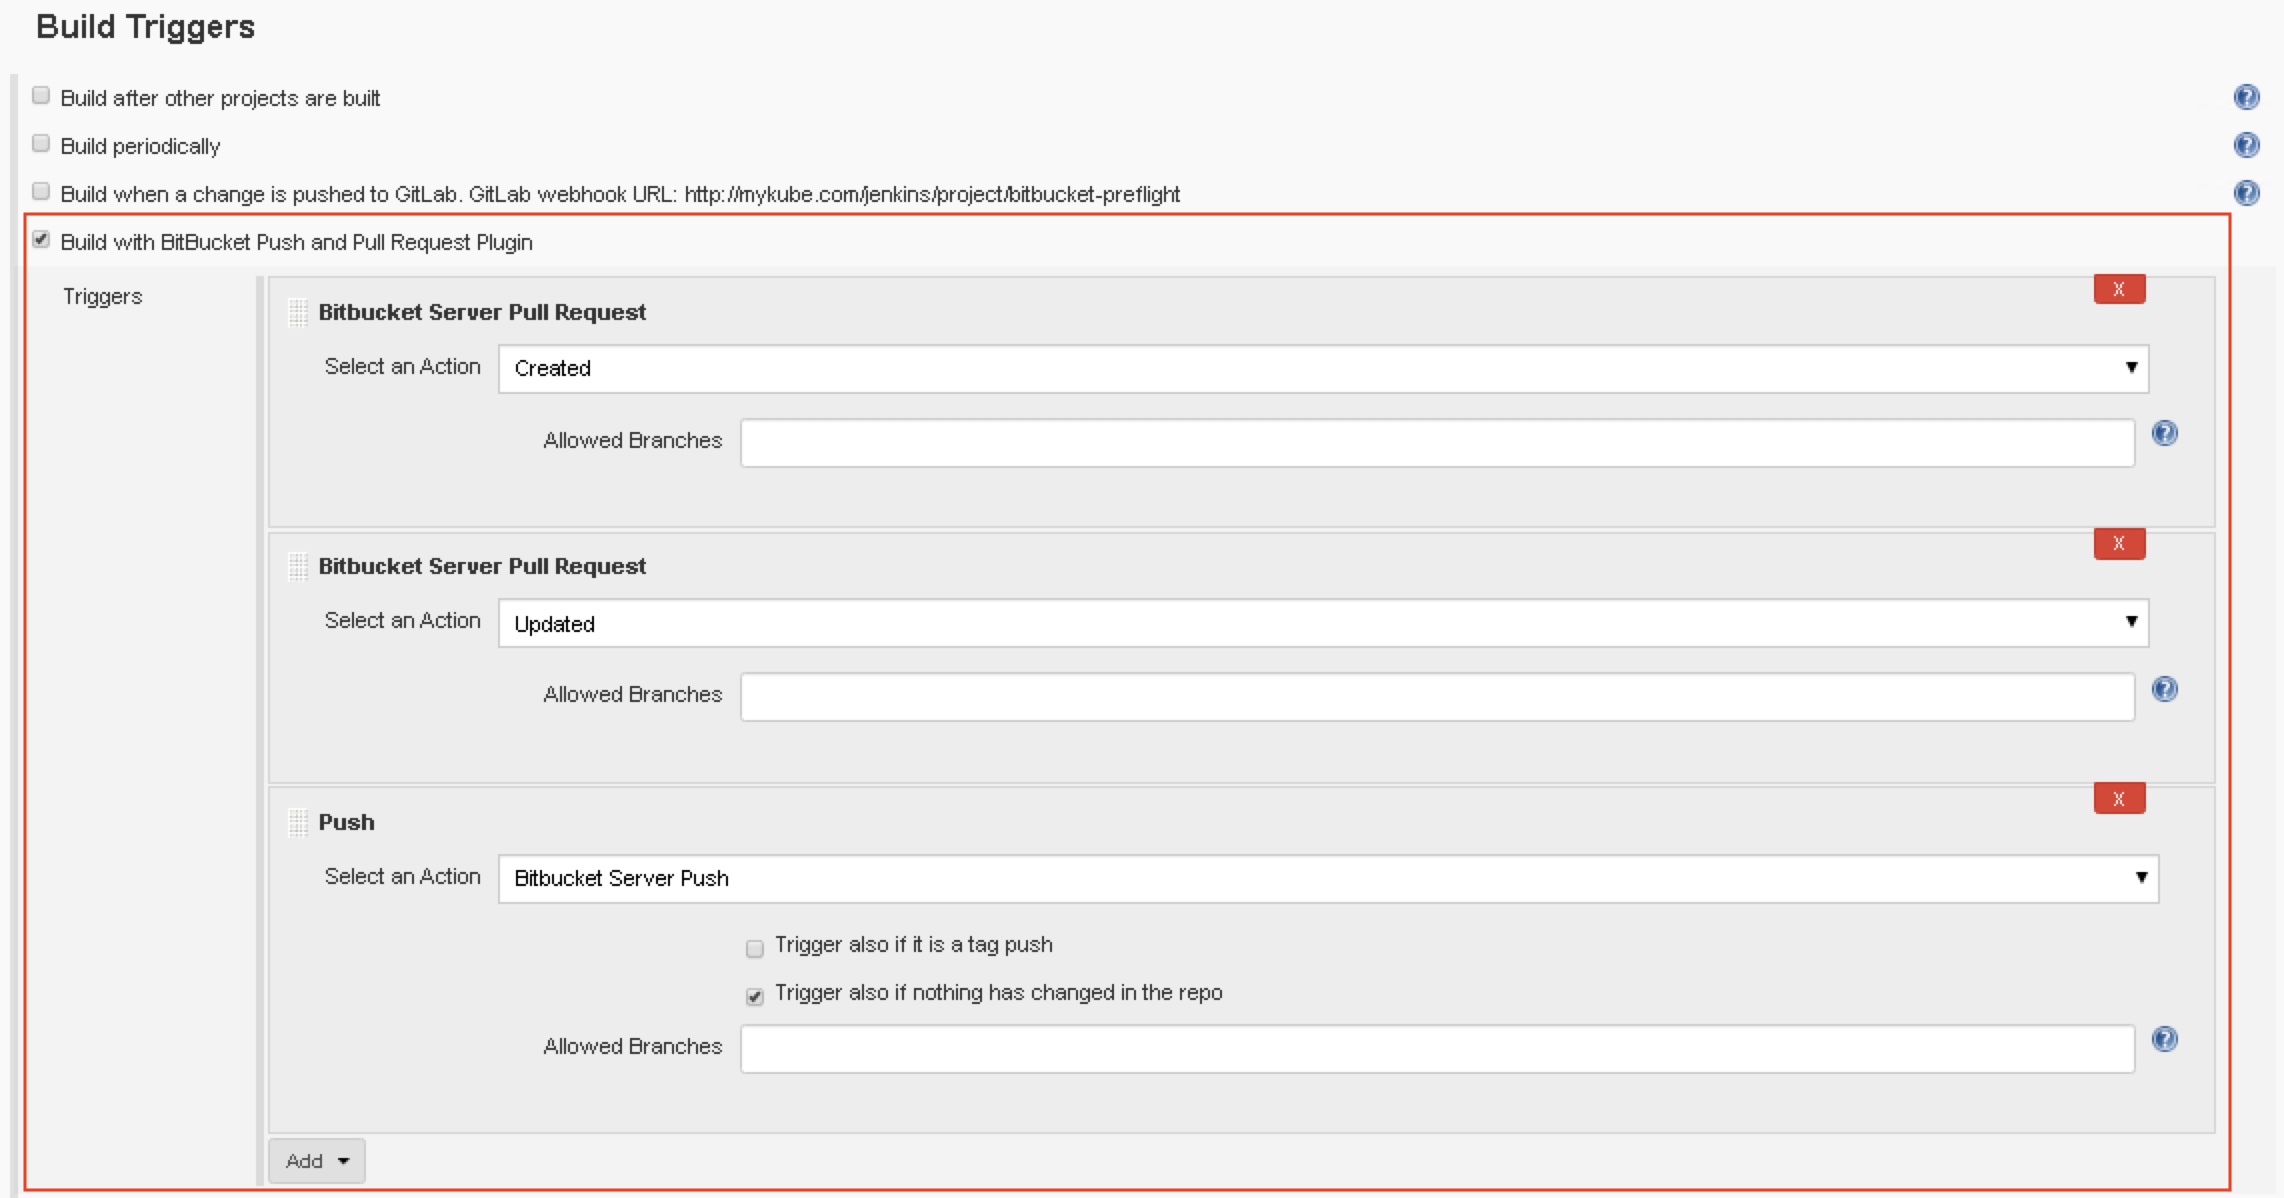Delete the Created Pull Request trigger
The height and width of the screenshot is (1198, 2284).
[2119, 289]
